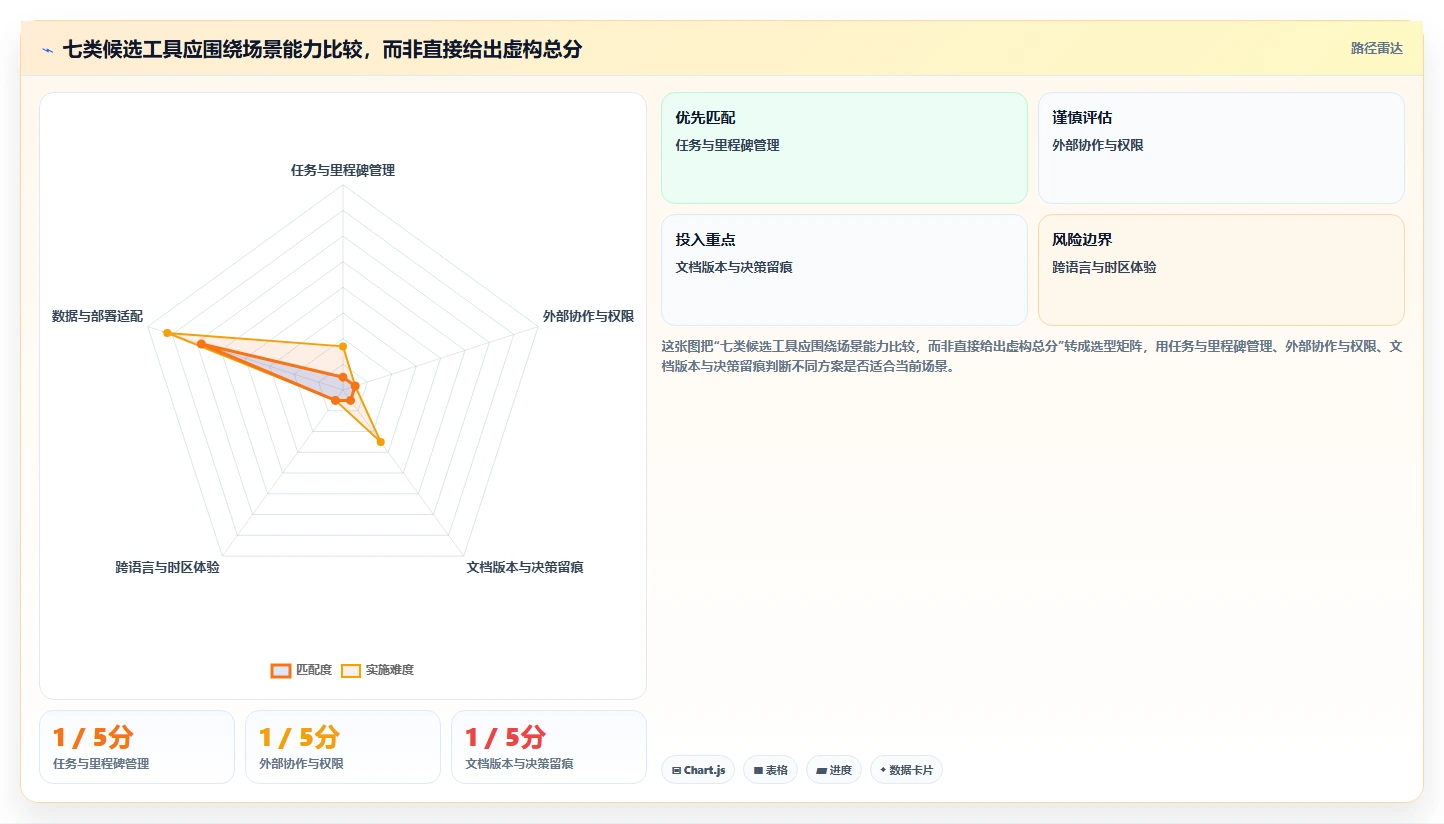Click the radar axis label 文档版本与决策留痕

click(525, 567)
